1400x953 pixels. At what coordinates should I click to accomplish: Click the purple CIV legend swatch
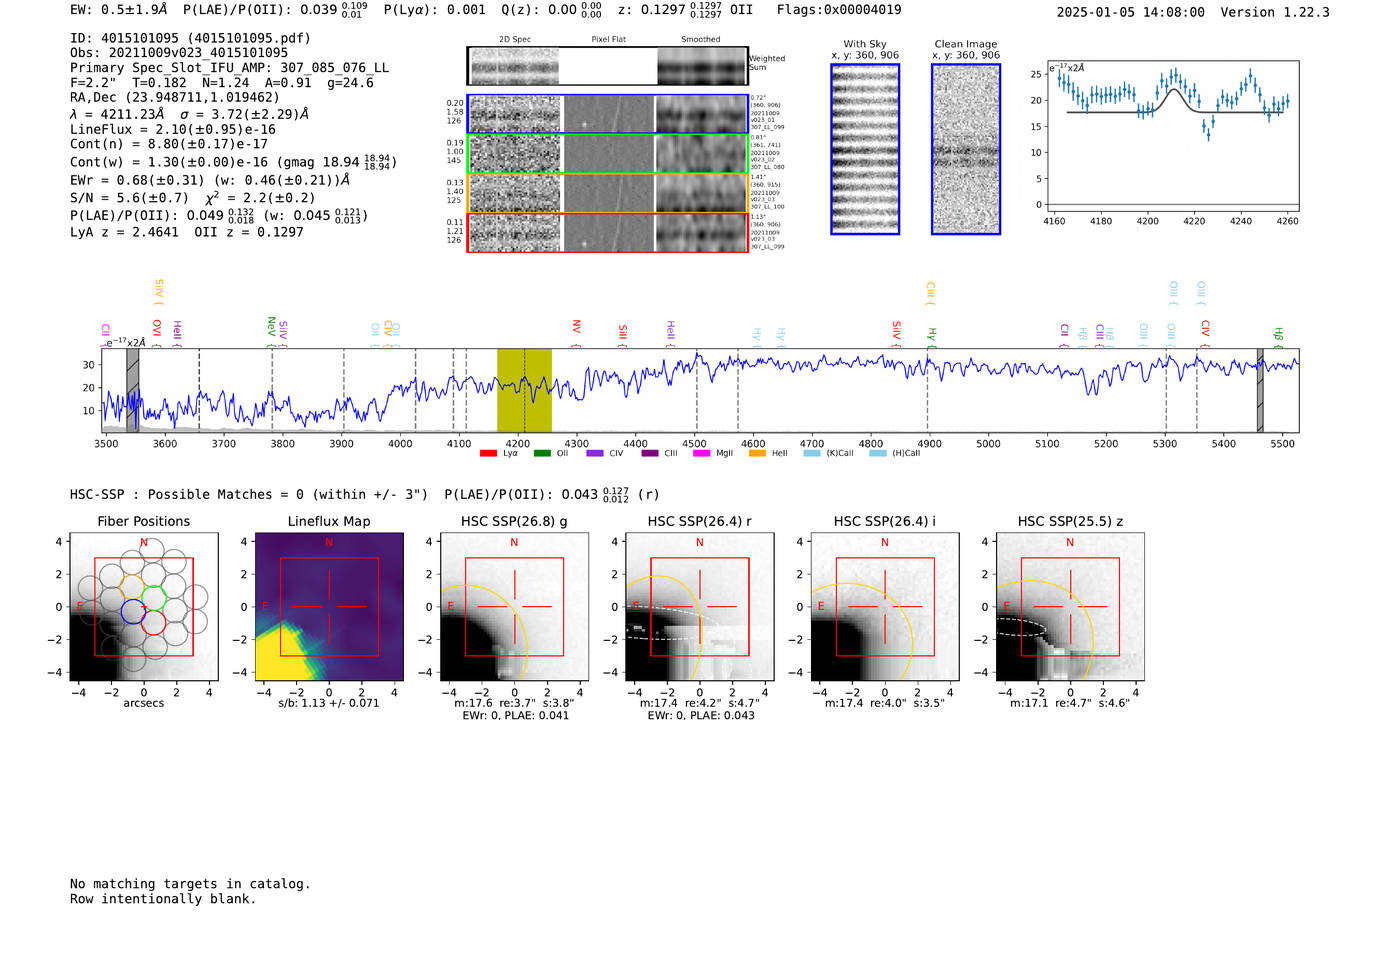coord(595,453)
